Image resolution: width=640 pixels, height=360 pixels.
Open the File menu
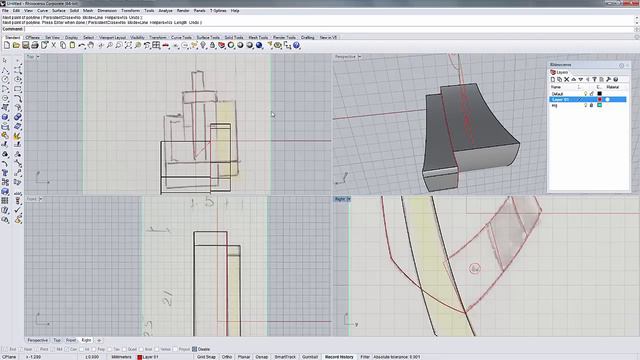click(5, 11)
